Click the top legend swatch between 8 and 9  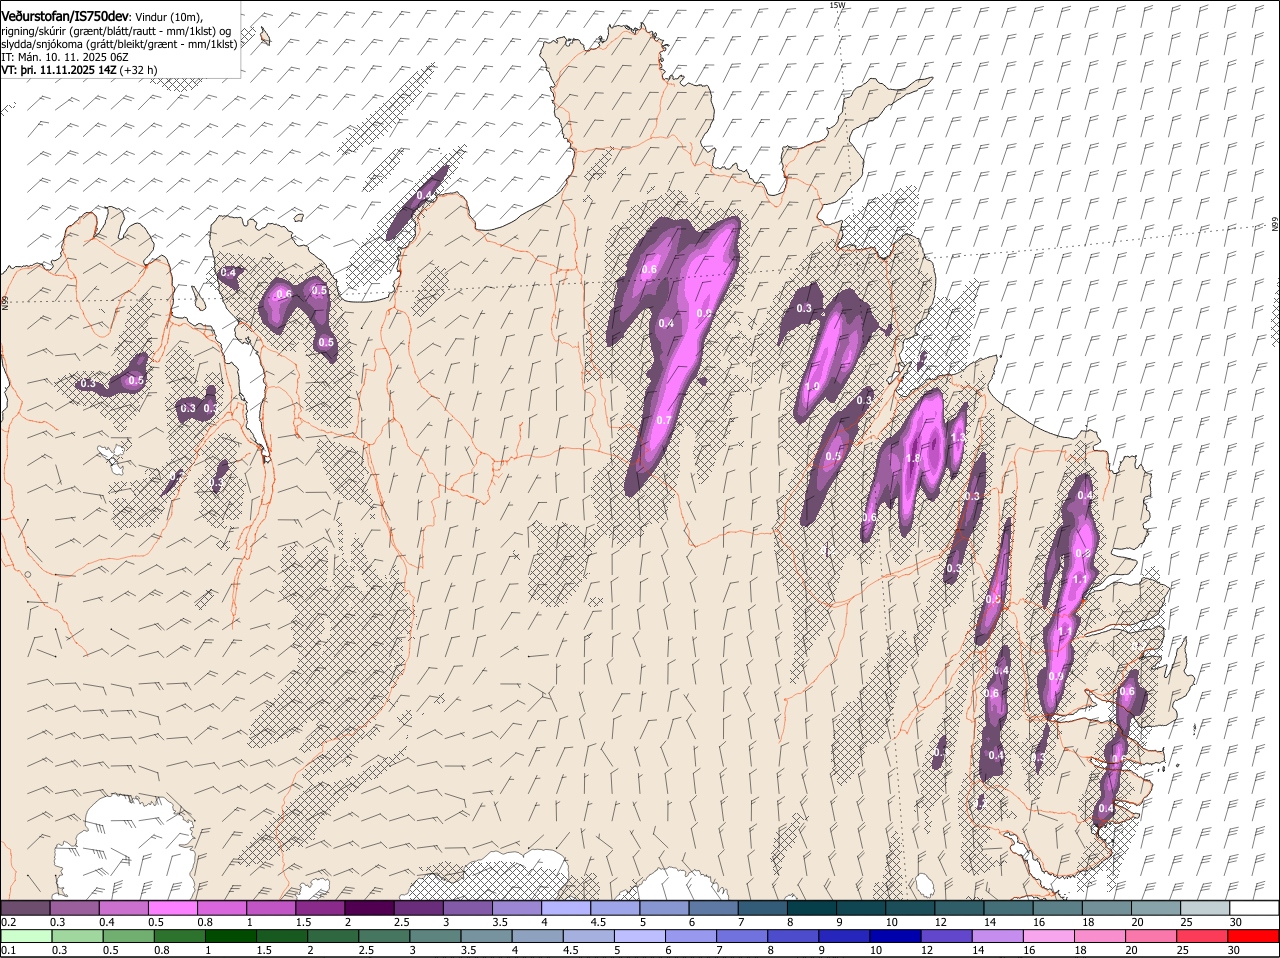tap(812, 907)
